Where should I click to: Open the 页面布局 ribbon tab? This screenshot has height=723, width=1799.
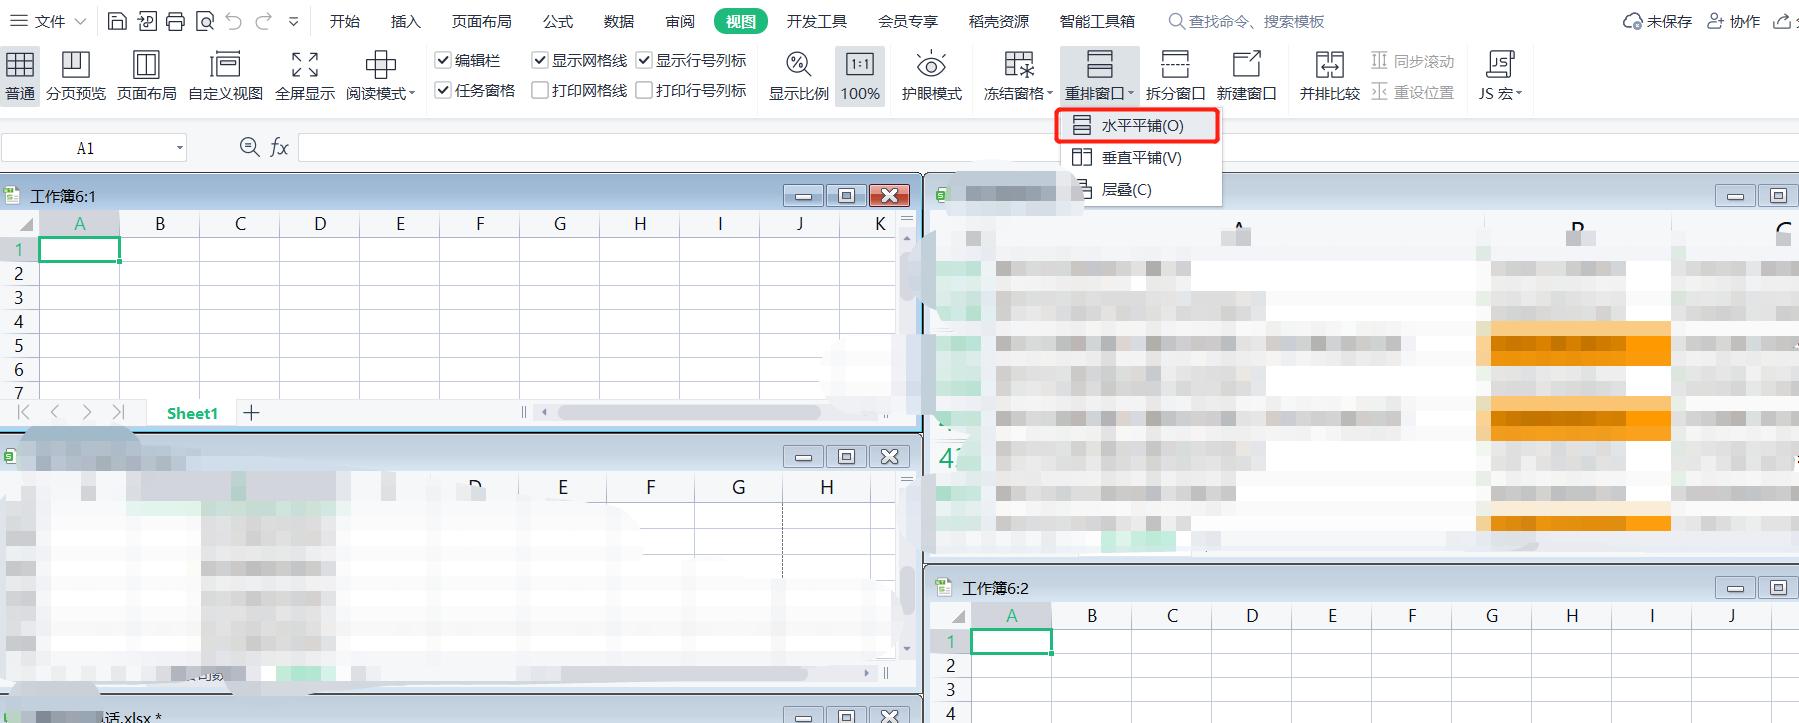coord(481,21)
